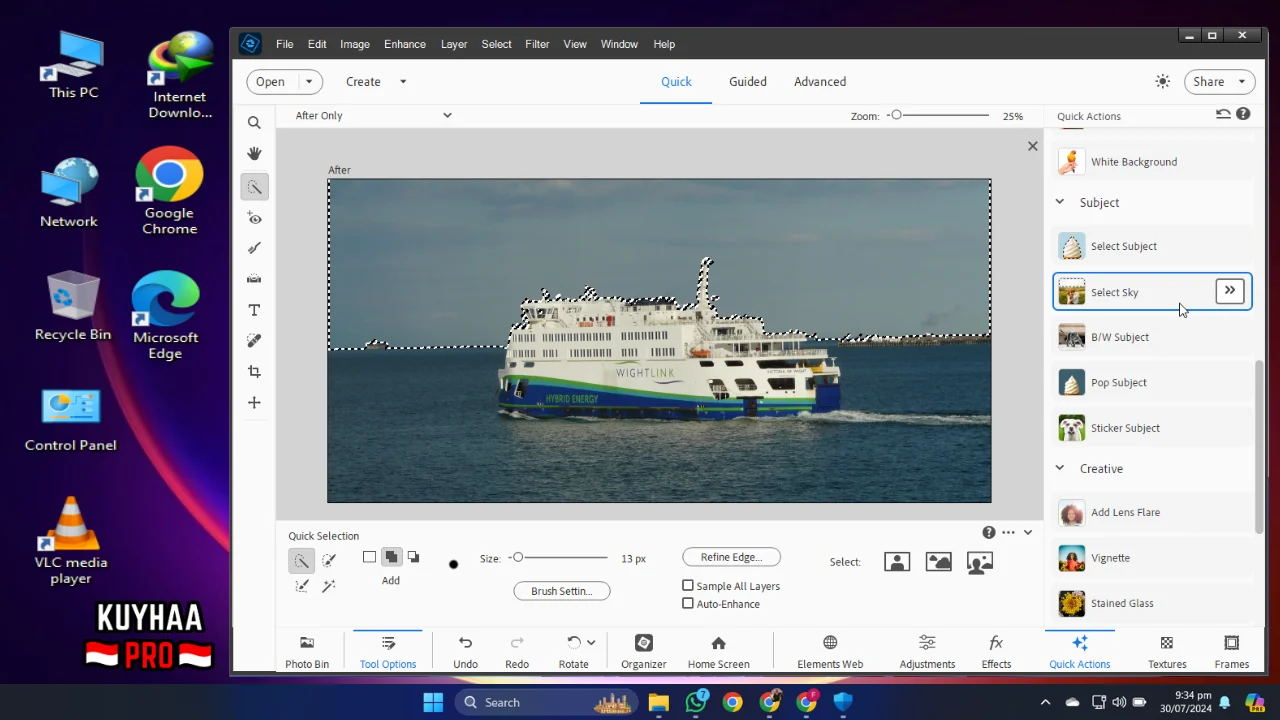
Task: Choose Magic Wand in tool options
Action: click(x=328, y=586)
